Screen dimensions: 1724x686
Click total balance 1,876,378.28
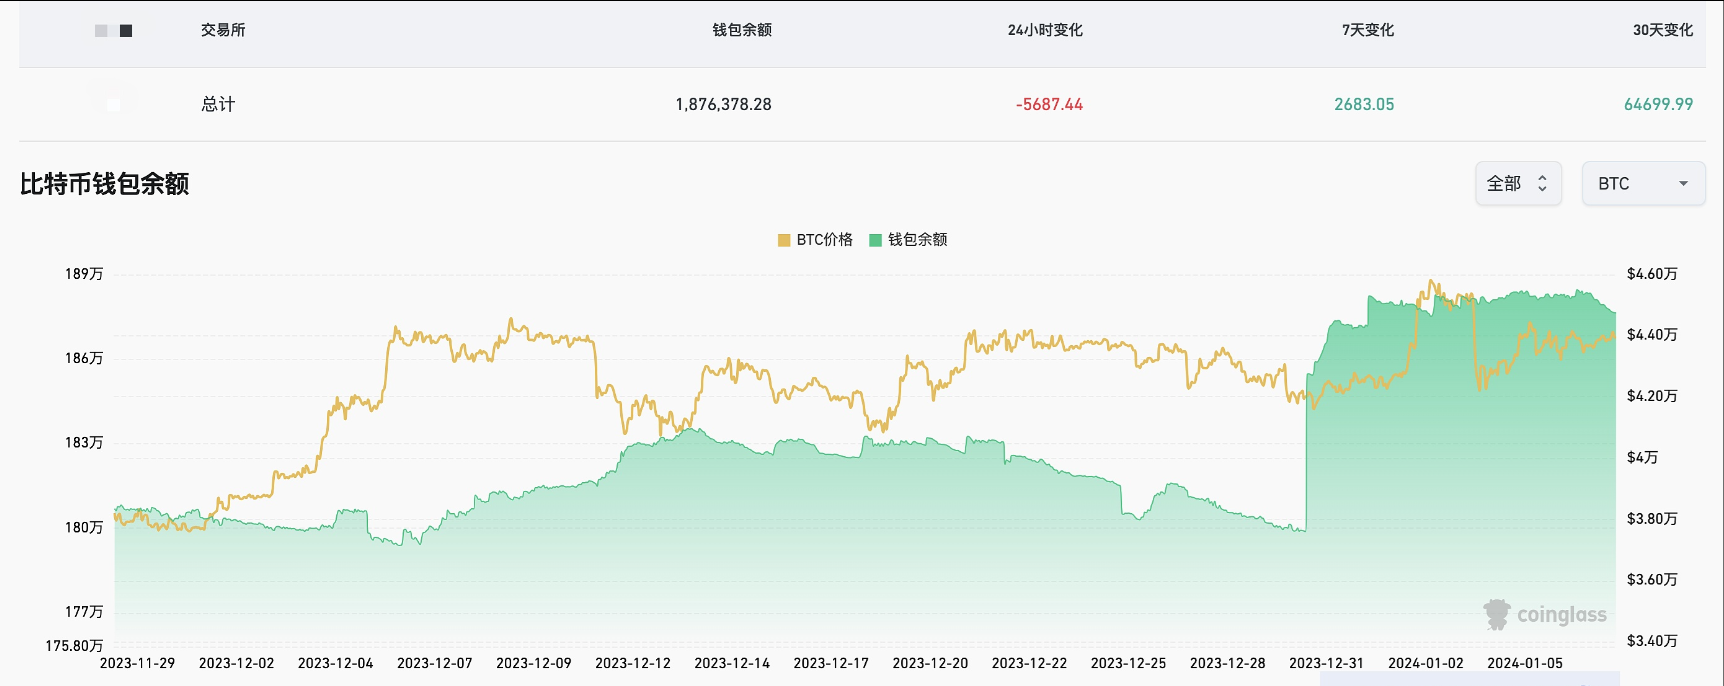(x=723, y=104)
